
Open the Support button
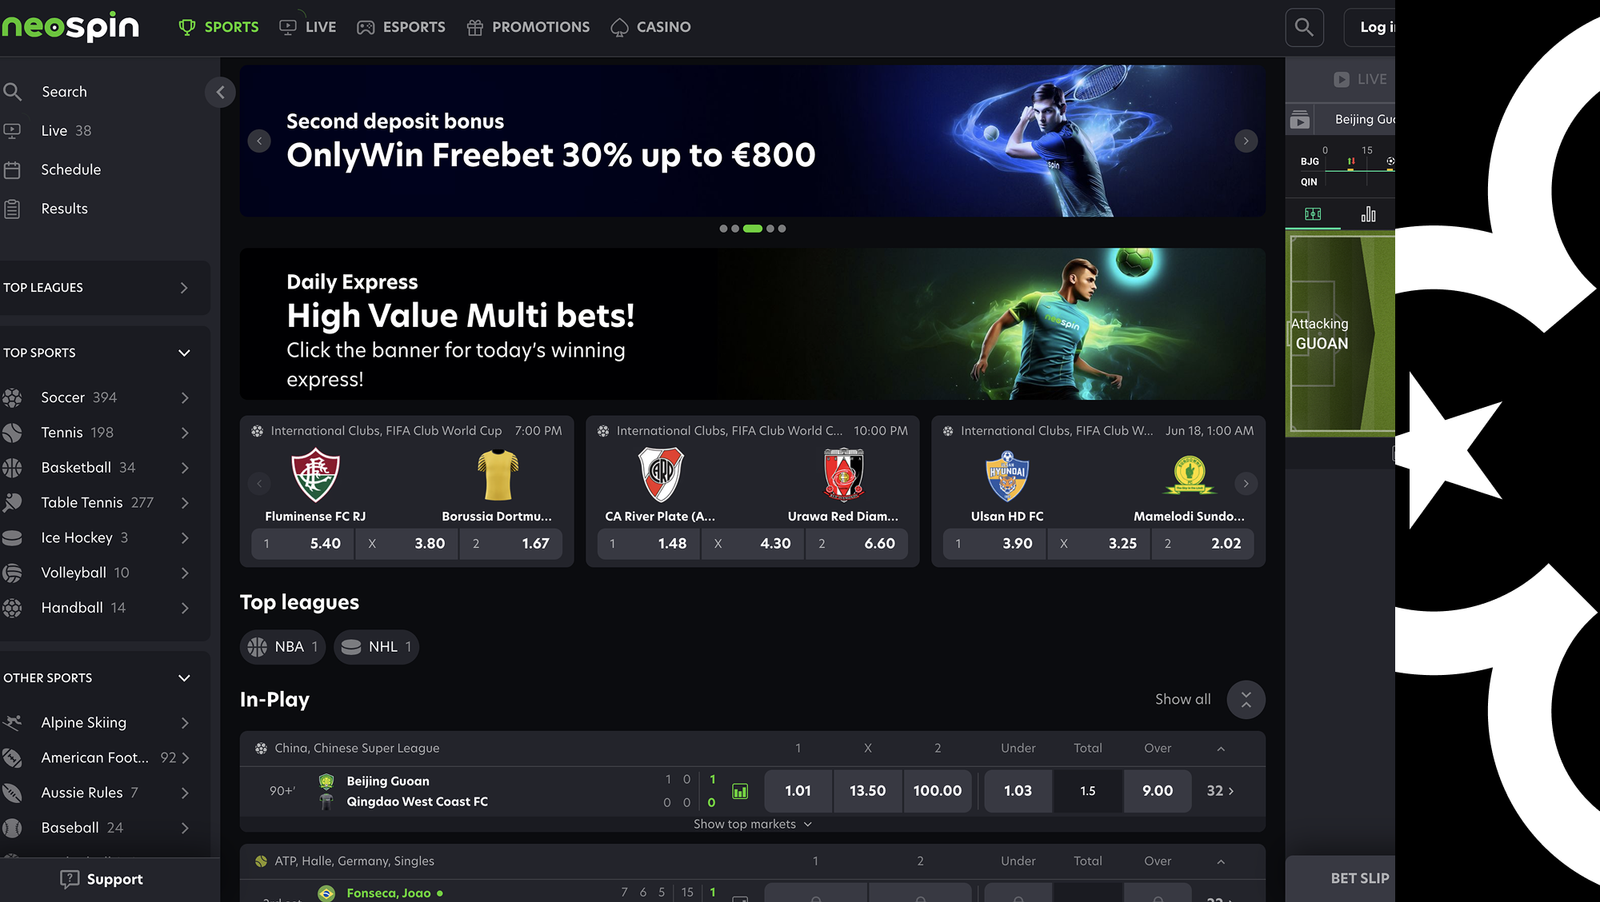coord(101,880)
